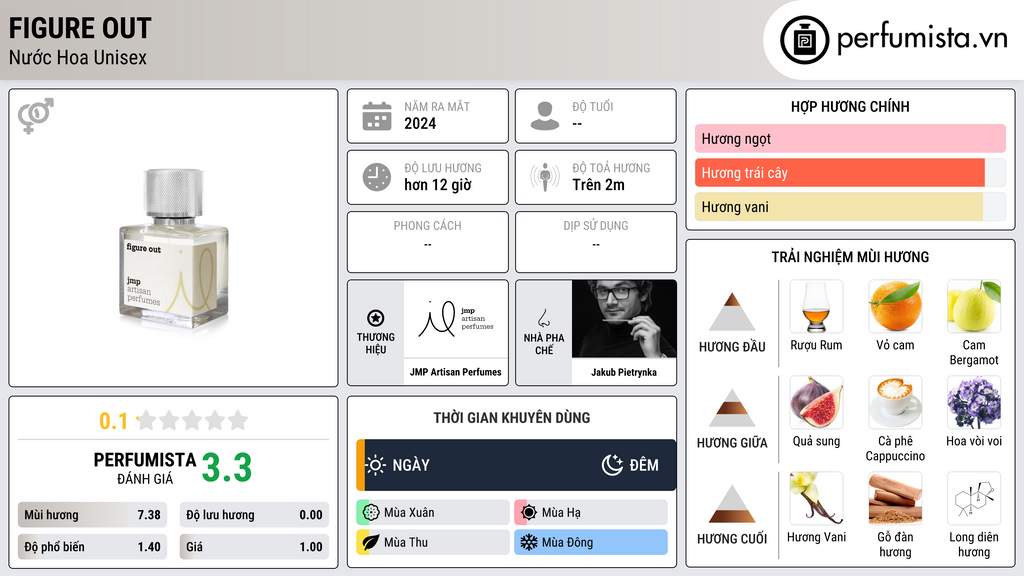Click the Hương vani accord bar

click(850, 207)
